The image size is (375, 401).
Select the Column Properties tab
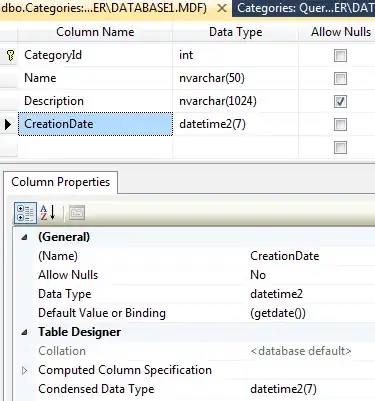(x=60, y=182)
